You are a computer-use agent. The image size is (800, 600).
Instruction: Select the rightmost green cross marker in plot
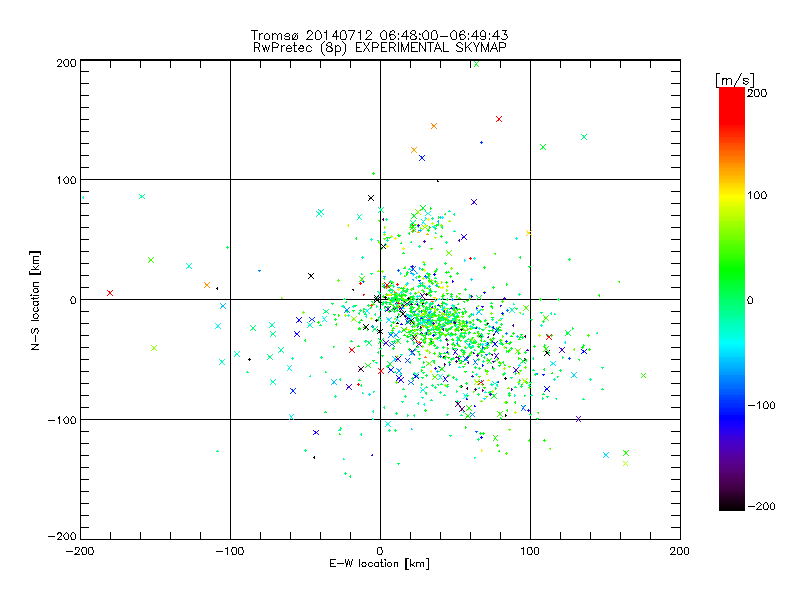[x=643, y=376]
